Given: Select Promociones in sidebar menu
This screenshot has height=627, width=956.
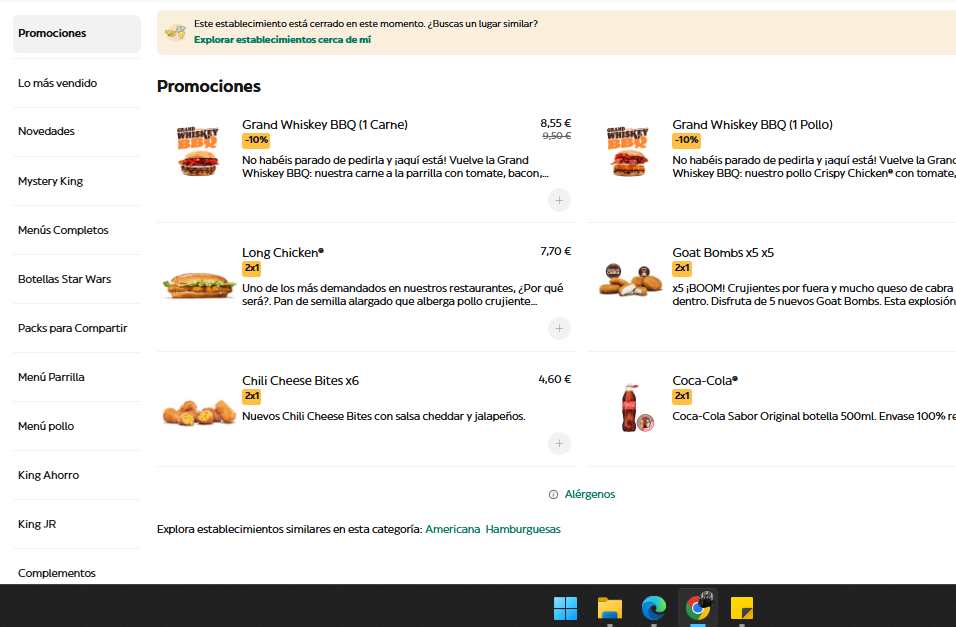Looking at the screenshot, I should pyautogui.click(x=77, y=34).
